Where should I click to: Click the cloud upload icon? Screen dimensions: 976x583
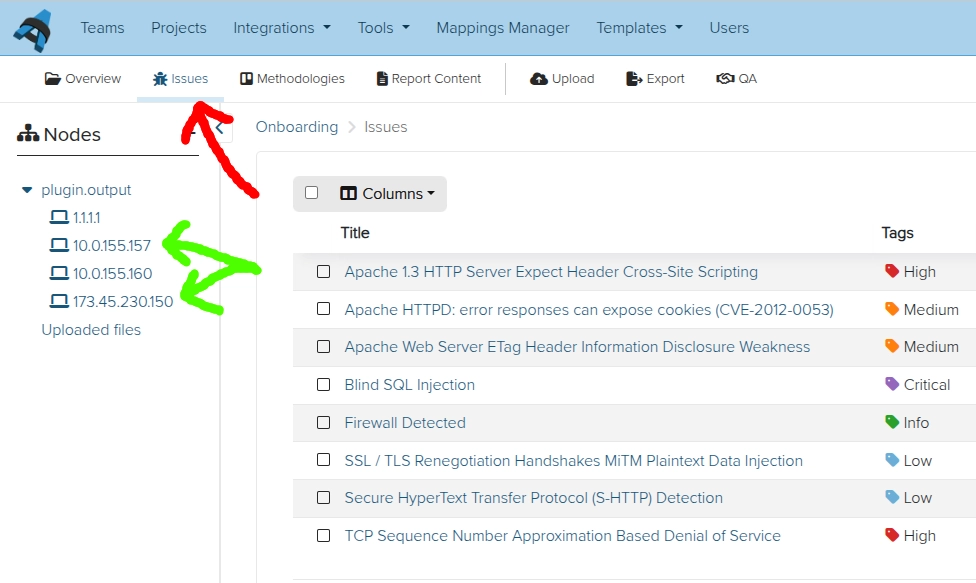tap(538, 78)
